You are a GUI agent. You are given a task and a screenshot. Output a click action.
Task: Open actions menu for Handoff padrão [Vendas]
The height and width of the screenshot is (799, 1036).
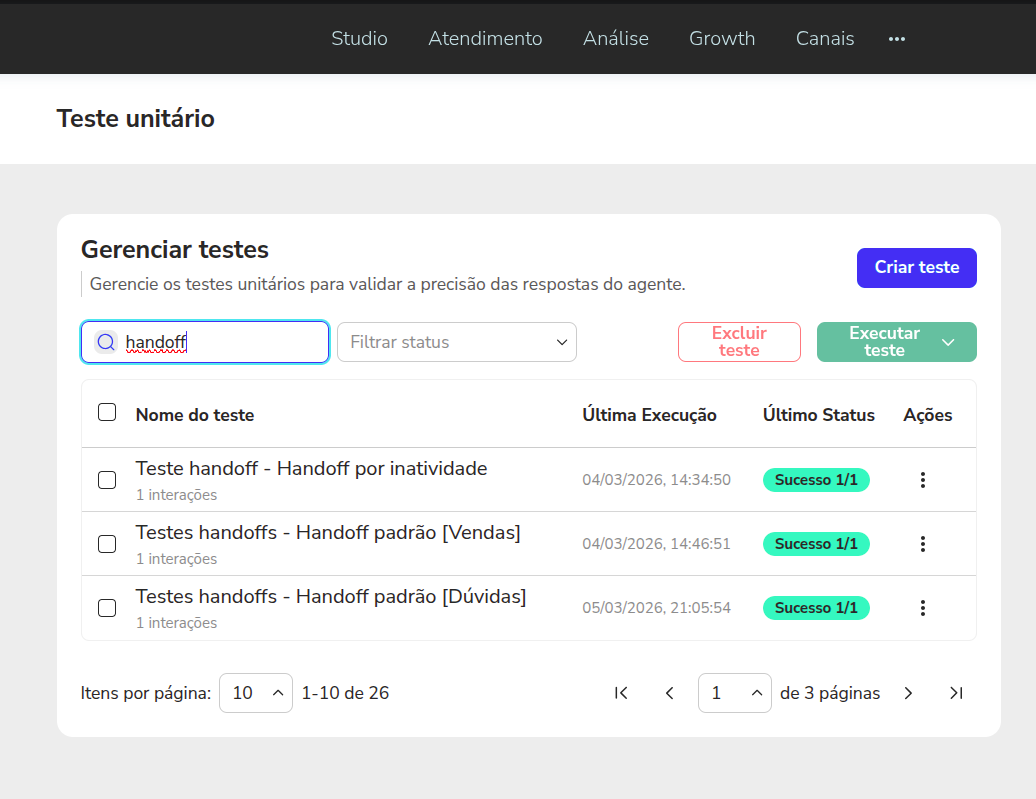(922, 544)
